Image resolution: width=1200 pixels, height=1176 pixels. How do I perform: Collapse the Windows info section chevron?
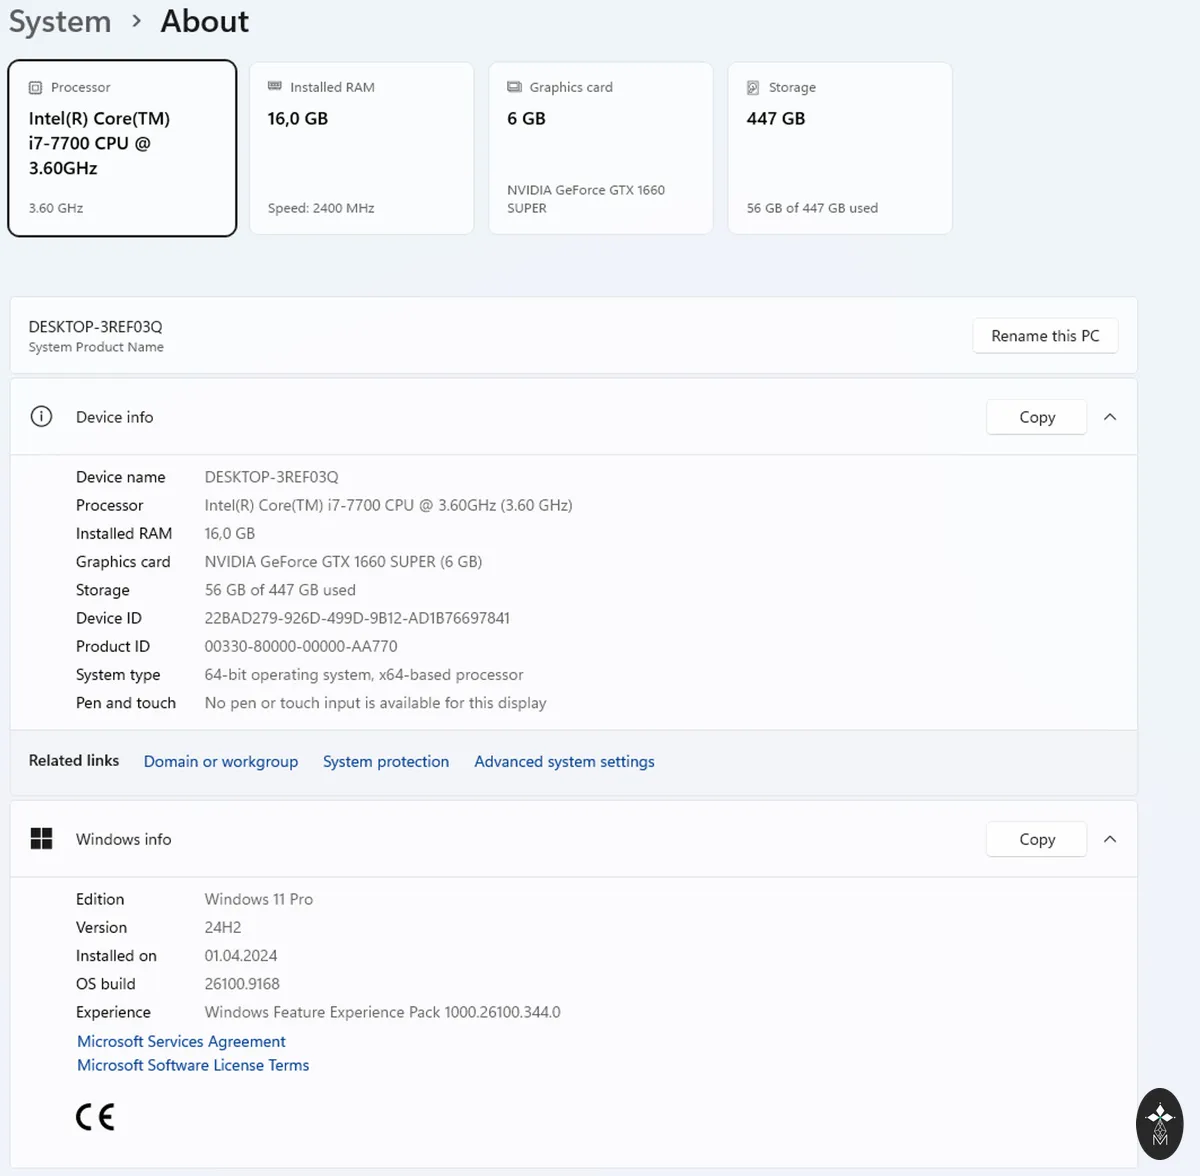1110,839
